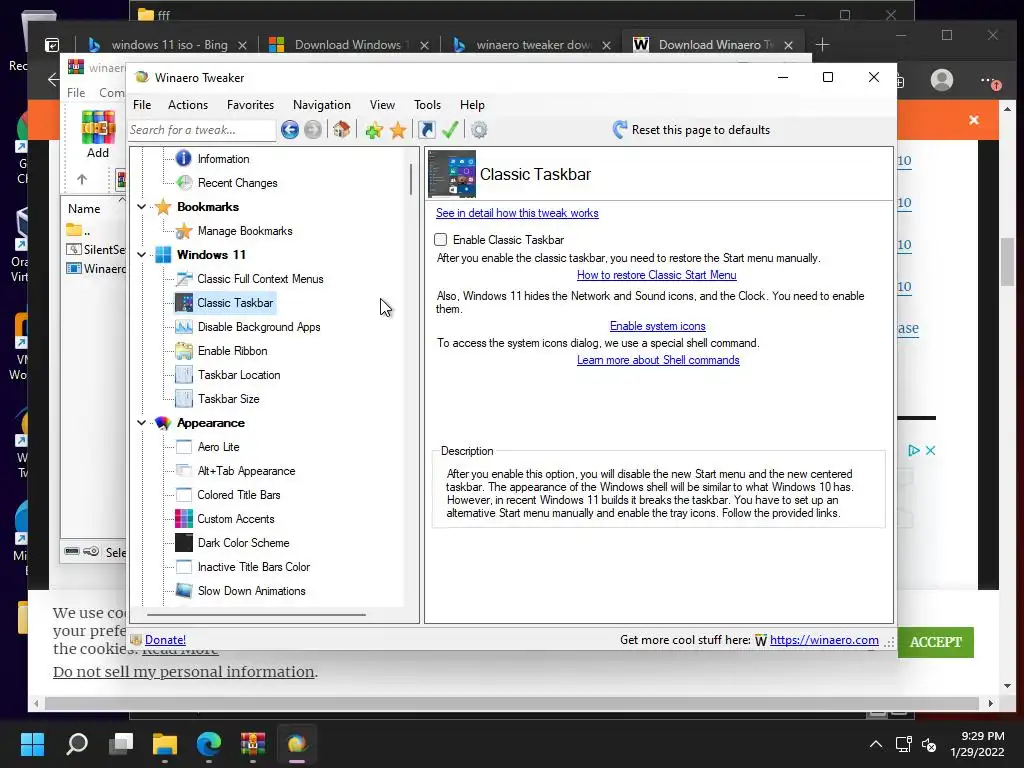Select Alt+Tab Appearance in tree
The height and width of the screenshot is (768, 1024).
point(246,471)
